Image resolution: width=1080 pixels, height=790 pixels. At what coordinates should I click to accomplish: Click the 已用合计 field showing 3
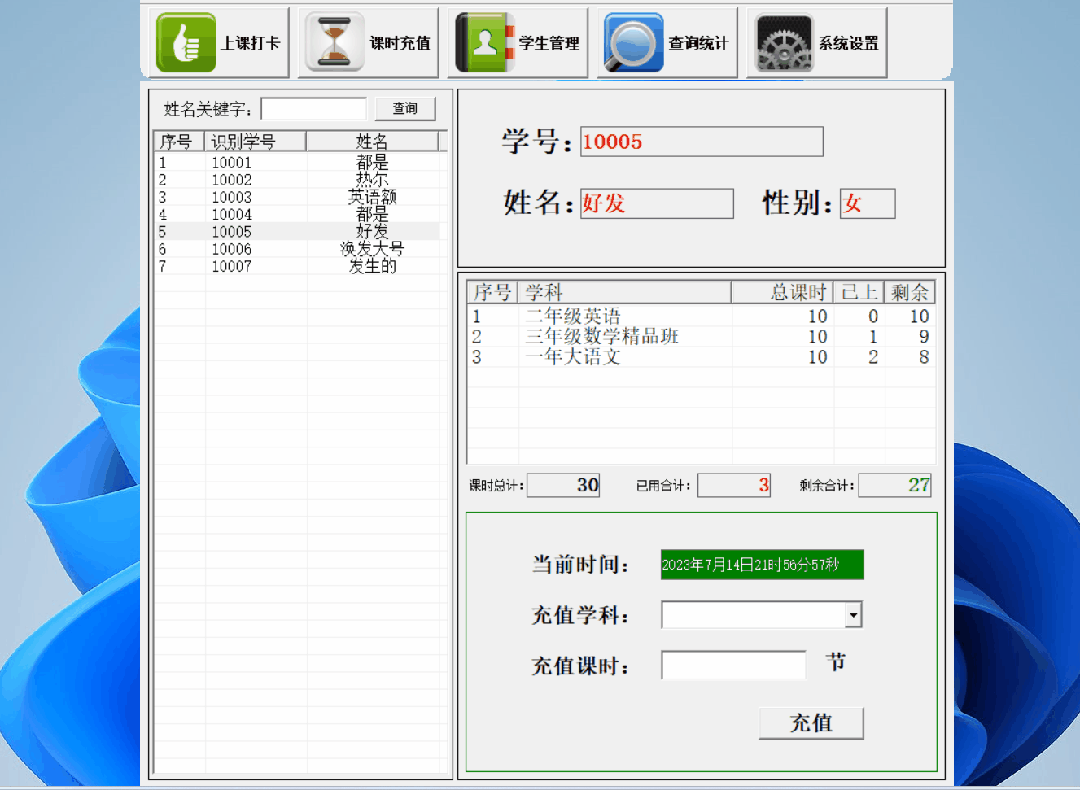(734, 485)
